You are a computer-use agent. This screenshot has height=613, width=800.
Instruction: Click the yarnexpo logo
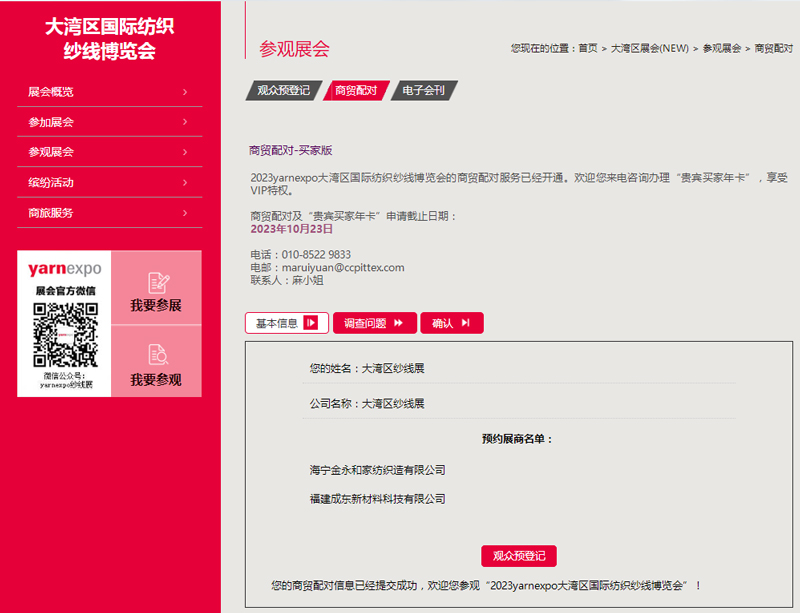(65, 269)
